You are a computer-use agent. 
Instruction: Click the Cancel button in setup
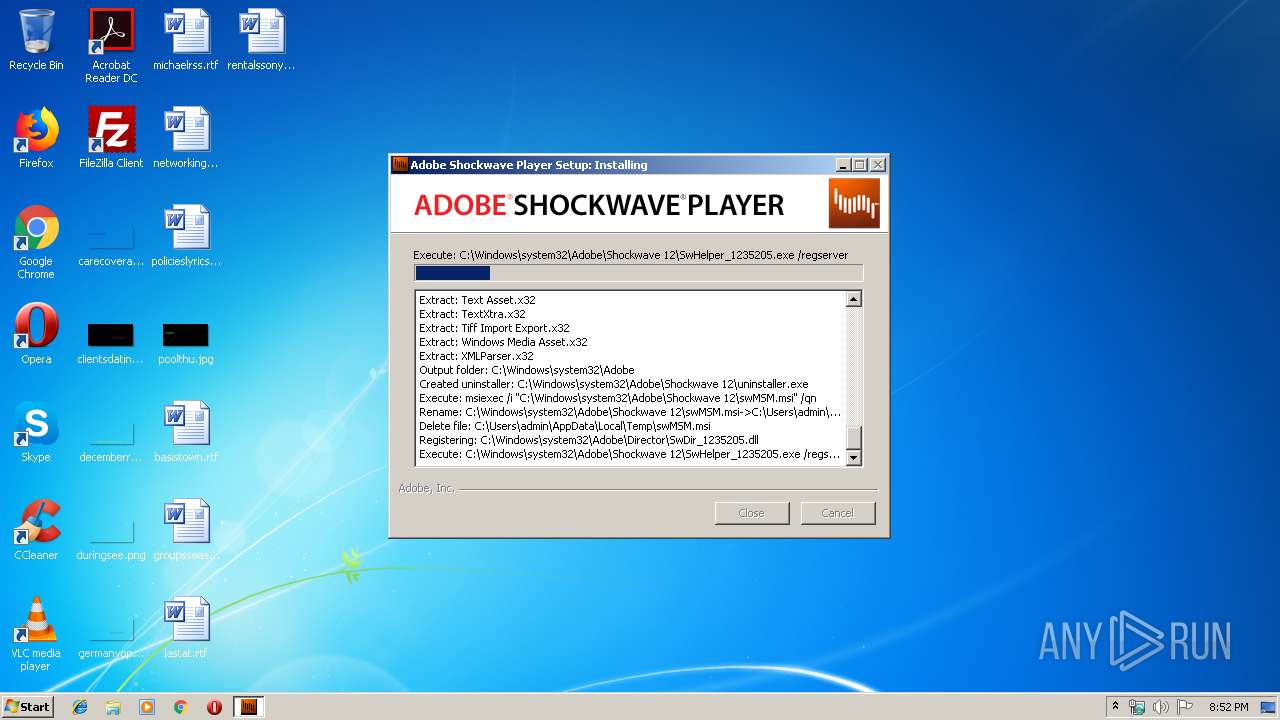pyautogui.click(x=837, y=513)
